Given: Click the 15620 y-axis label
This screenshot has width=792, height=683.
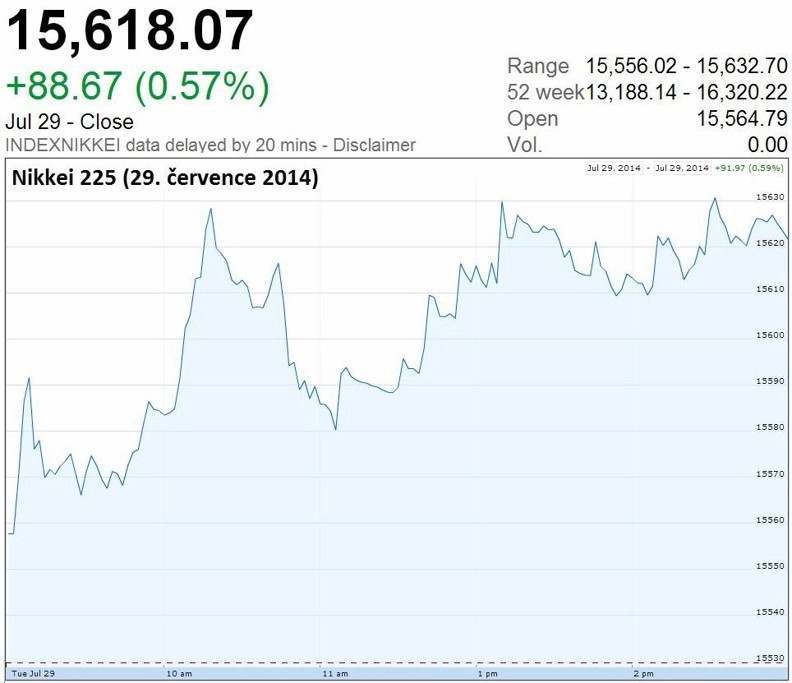Looking at the screenshot, I should [770, 243].
